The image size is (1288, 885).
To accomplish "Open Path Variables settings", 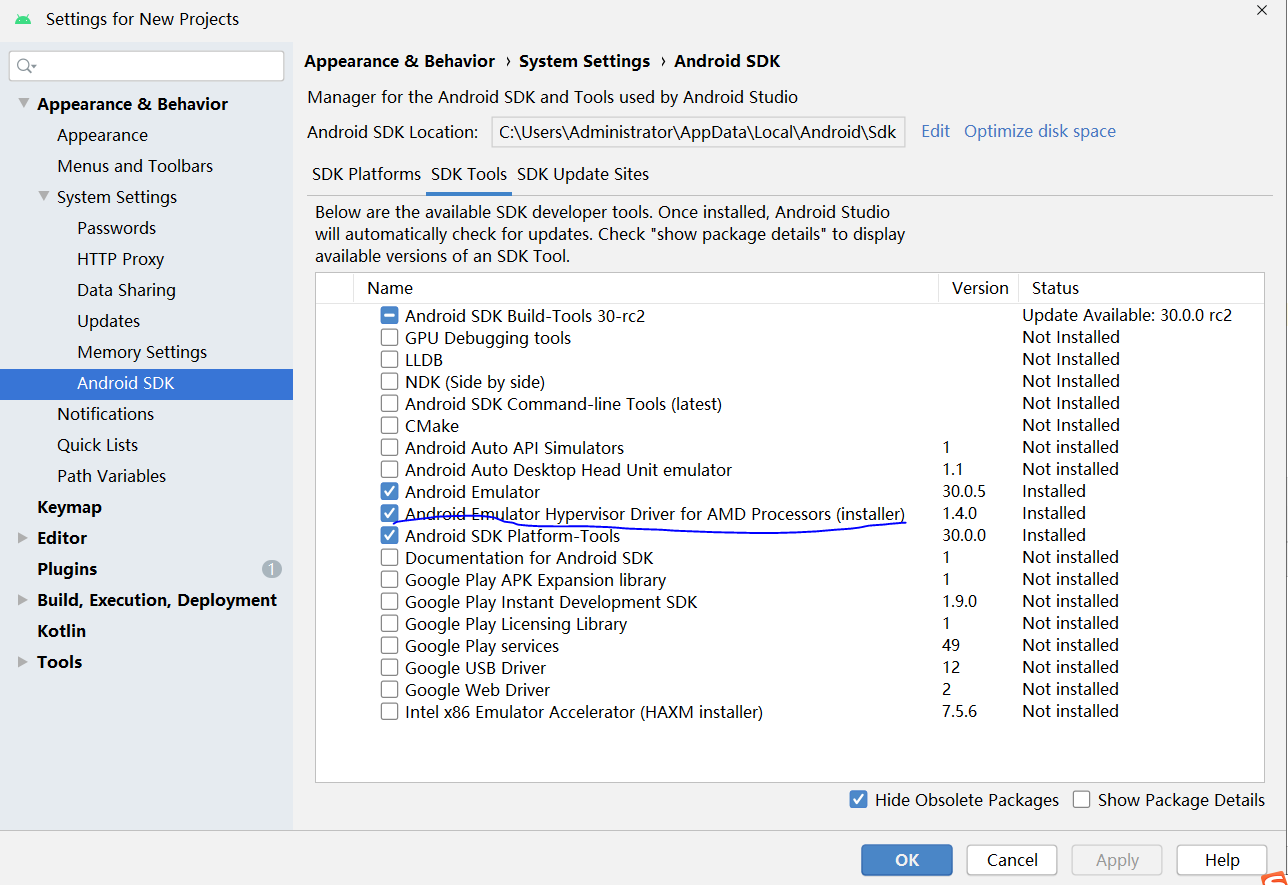I will coord(111,476).
